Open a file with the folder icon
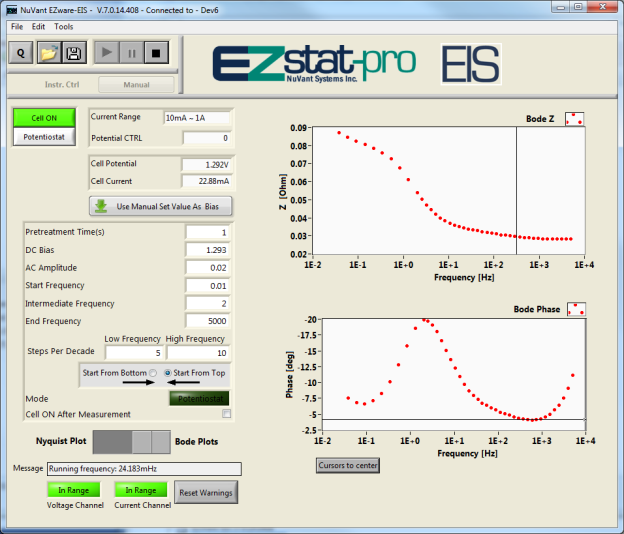 pyautogui.click(x=49, y=53)
